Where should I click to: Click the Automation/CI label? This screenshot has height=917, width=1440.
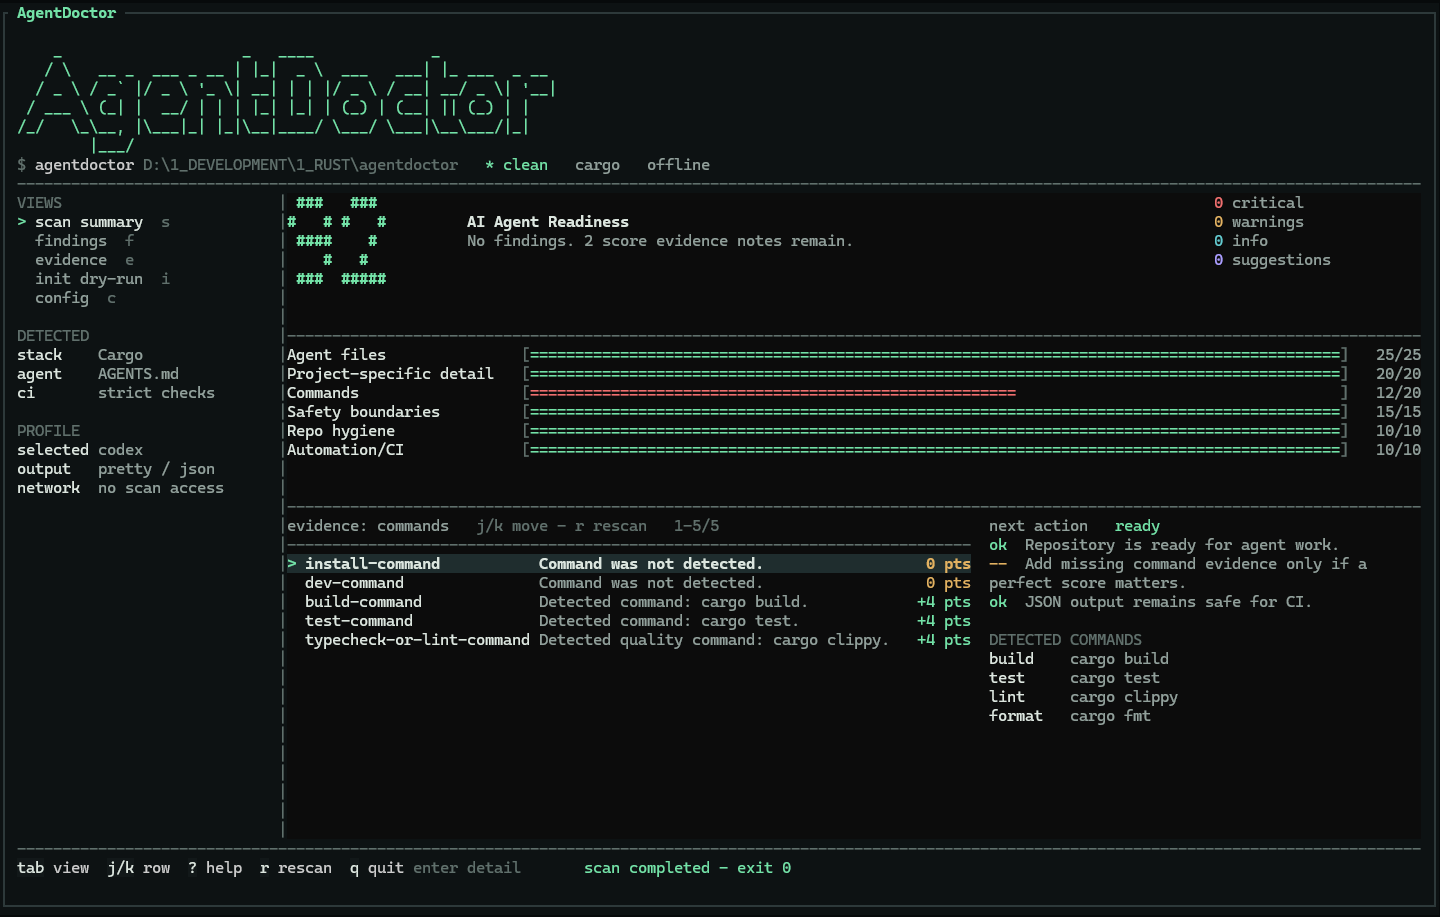[345, 450]
